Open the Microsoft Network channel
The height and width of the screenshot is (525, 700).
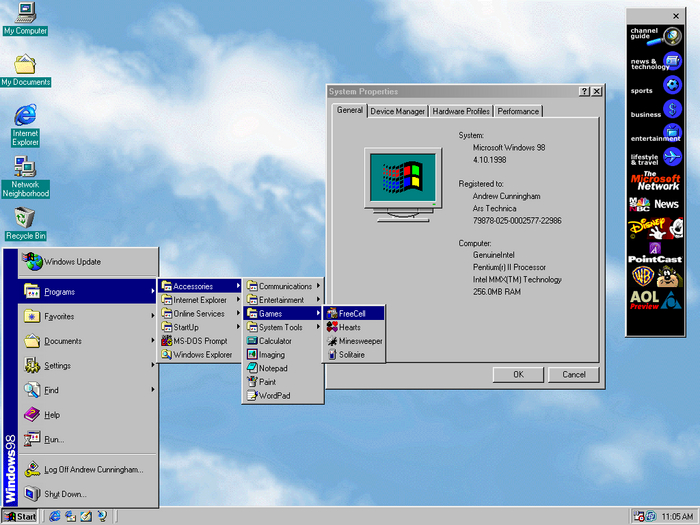tap(655, 180)
